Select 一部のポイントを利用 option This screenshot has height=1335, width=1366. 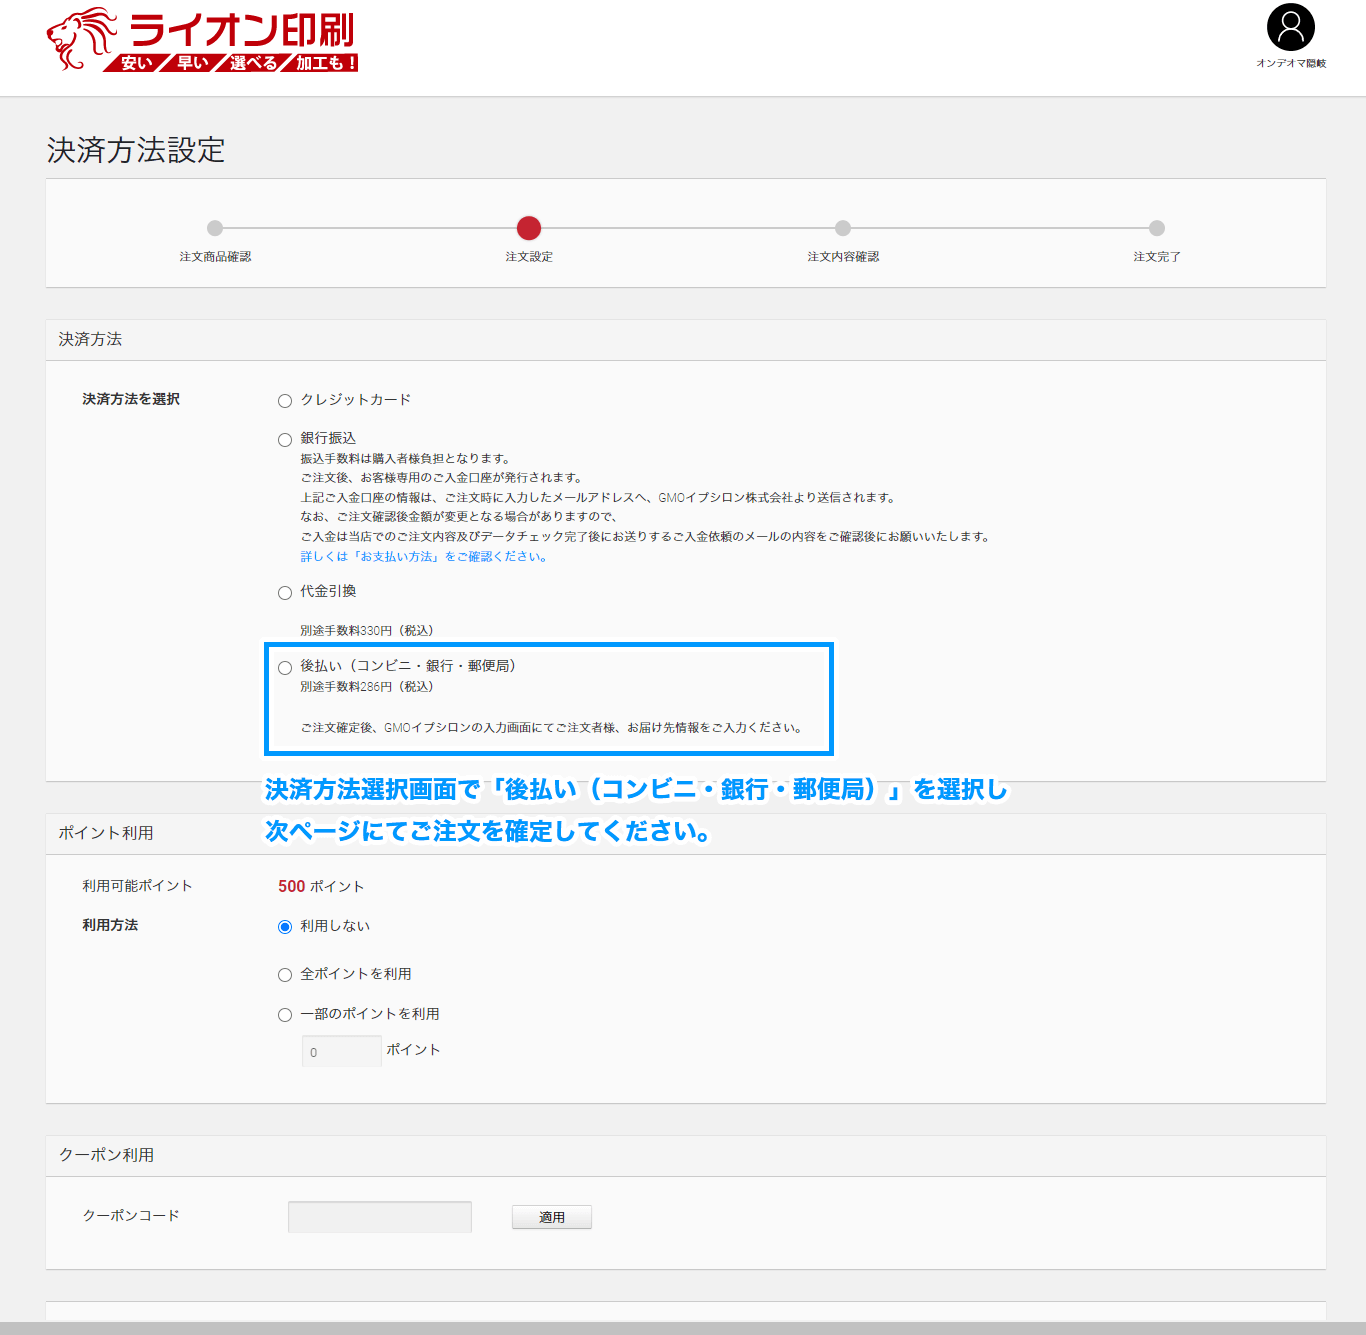[x=285, y=1015]
